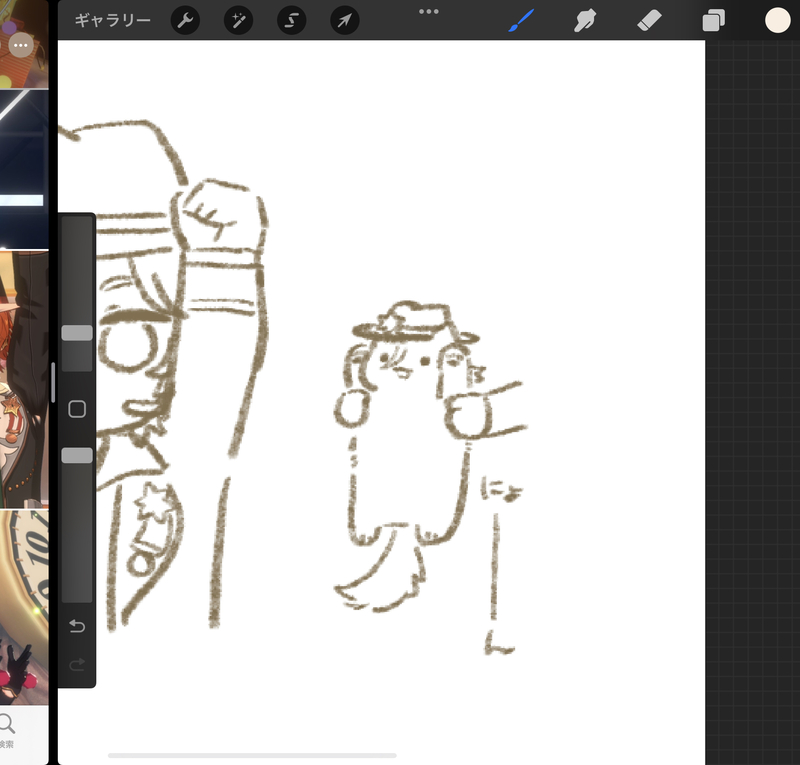
Task: Open the clock face image in side app
Action: pos(24,607)
